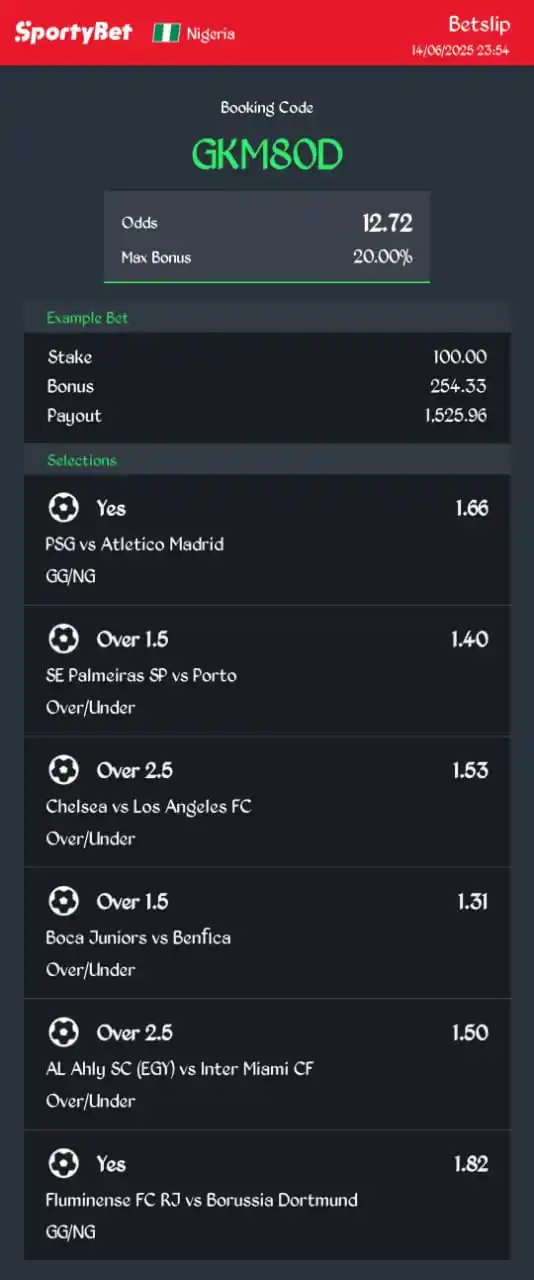This screenshot has height=1280, width=534.
Task: Select Fluminense FC RJ vs Borussia Dortmund
Action: [x=201, y=1200]
